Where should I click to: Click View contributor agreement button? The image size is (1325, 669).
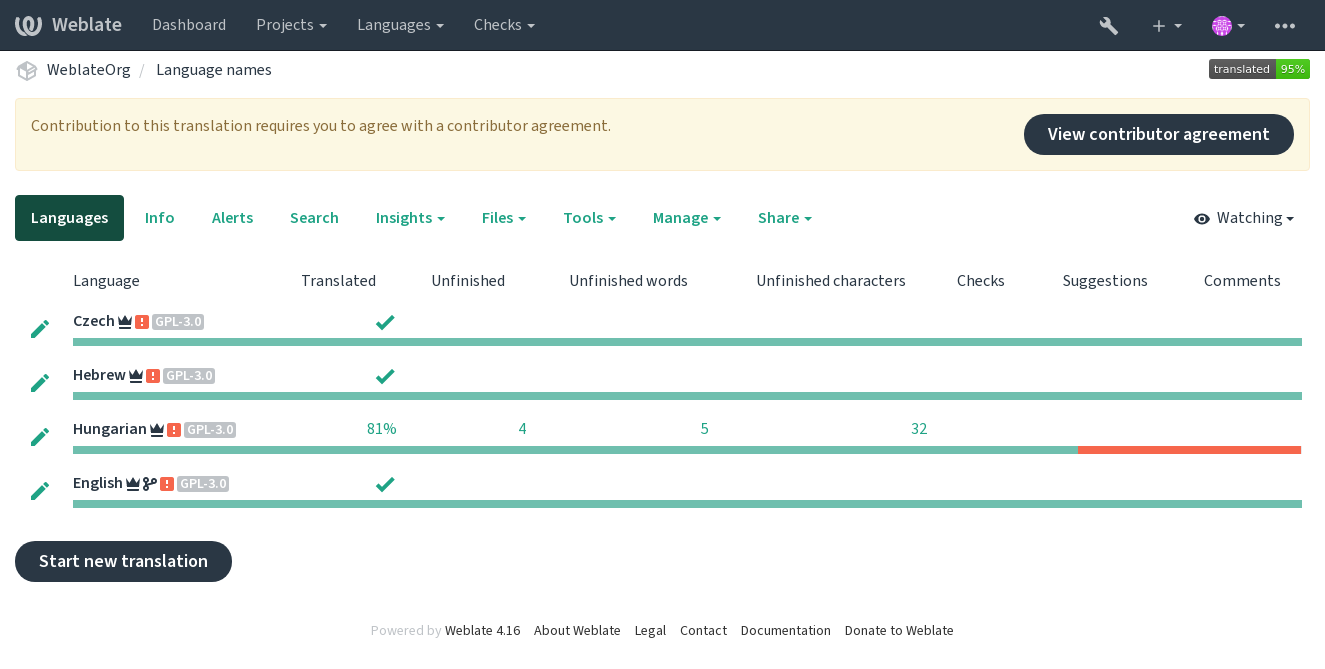click(1158, 134)
